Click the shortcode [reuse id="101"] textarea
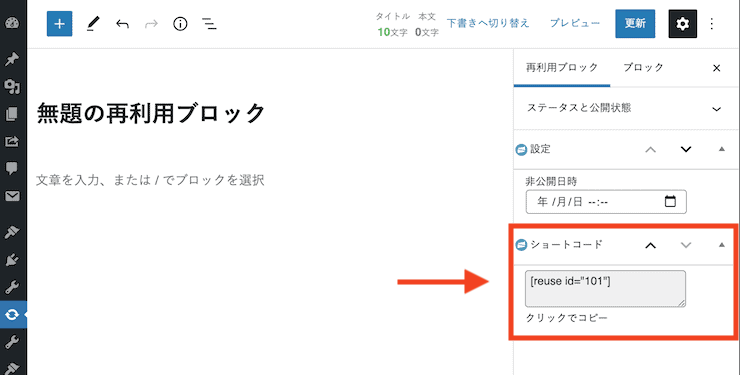 (x=605, y=289)
